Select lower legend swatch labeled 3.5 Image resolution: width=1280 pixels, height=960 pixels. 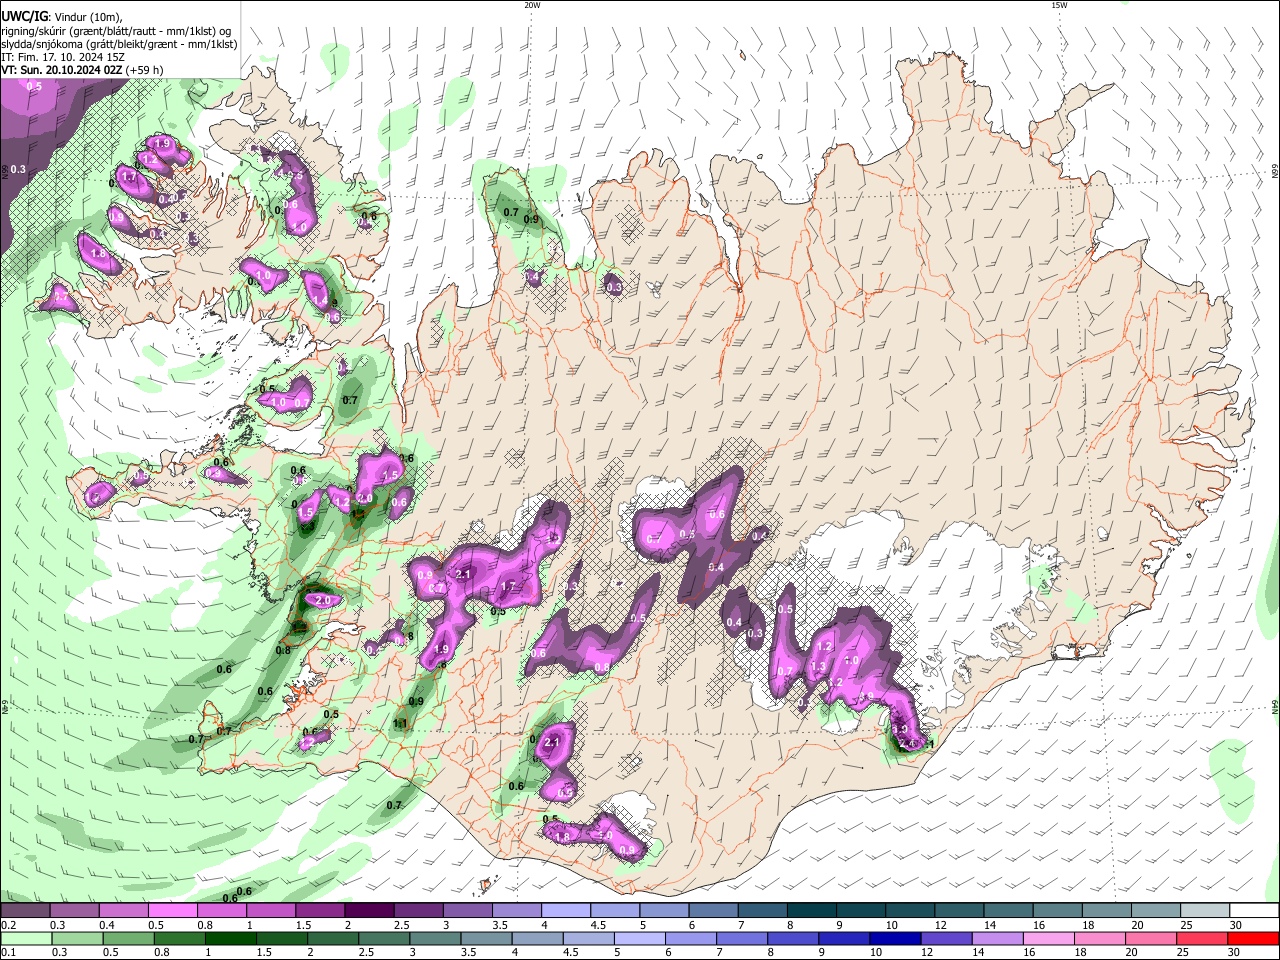pyautogui.click(x=485, y=939)
